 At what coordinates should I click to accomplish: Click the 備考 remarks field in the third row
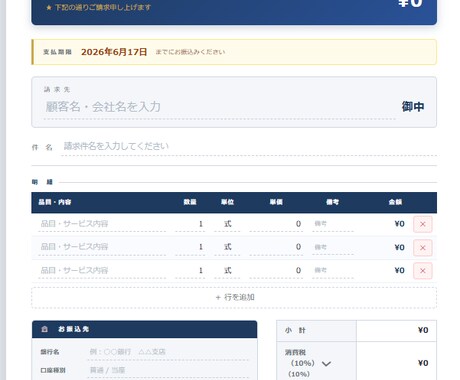(333, 270)
